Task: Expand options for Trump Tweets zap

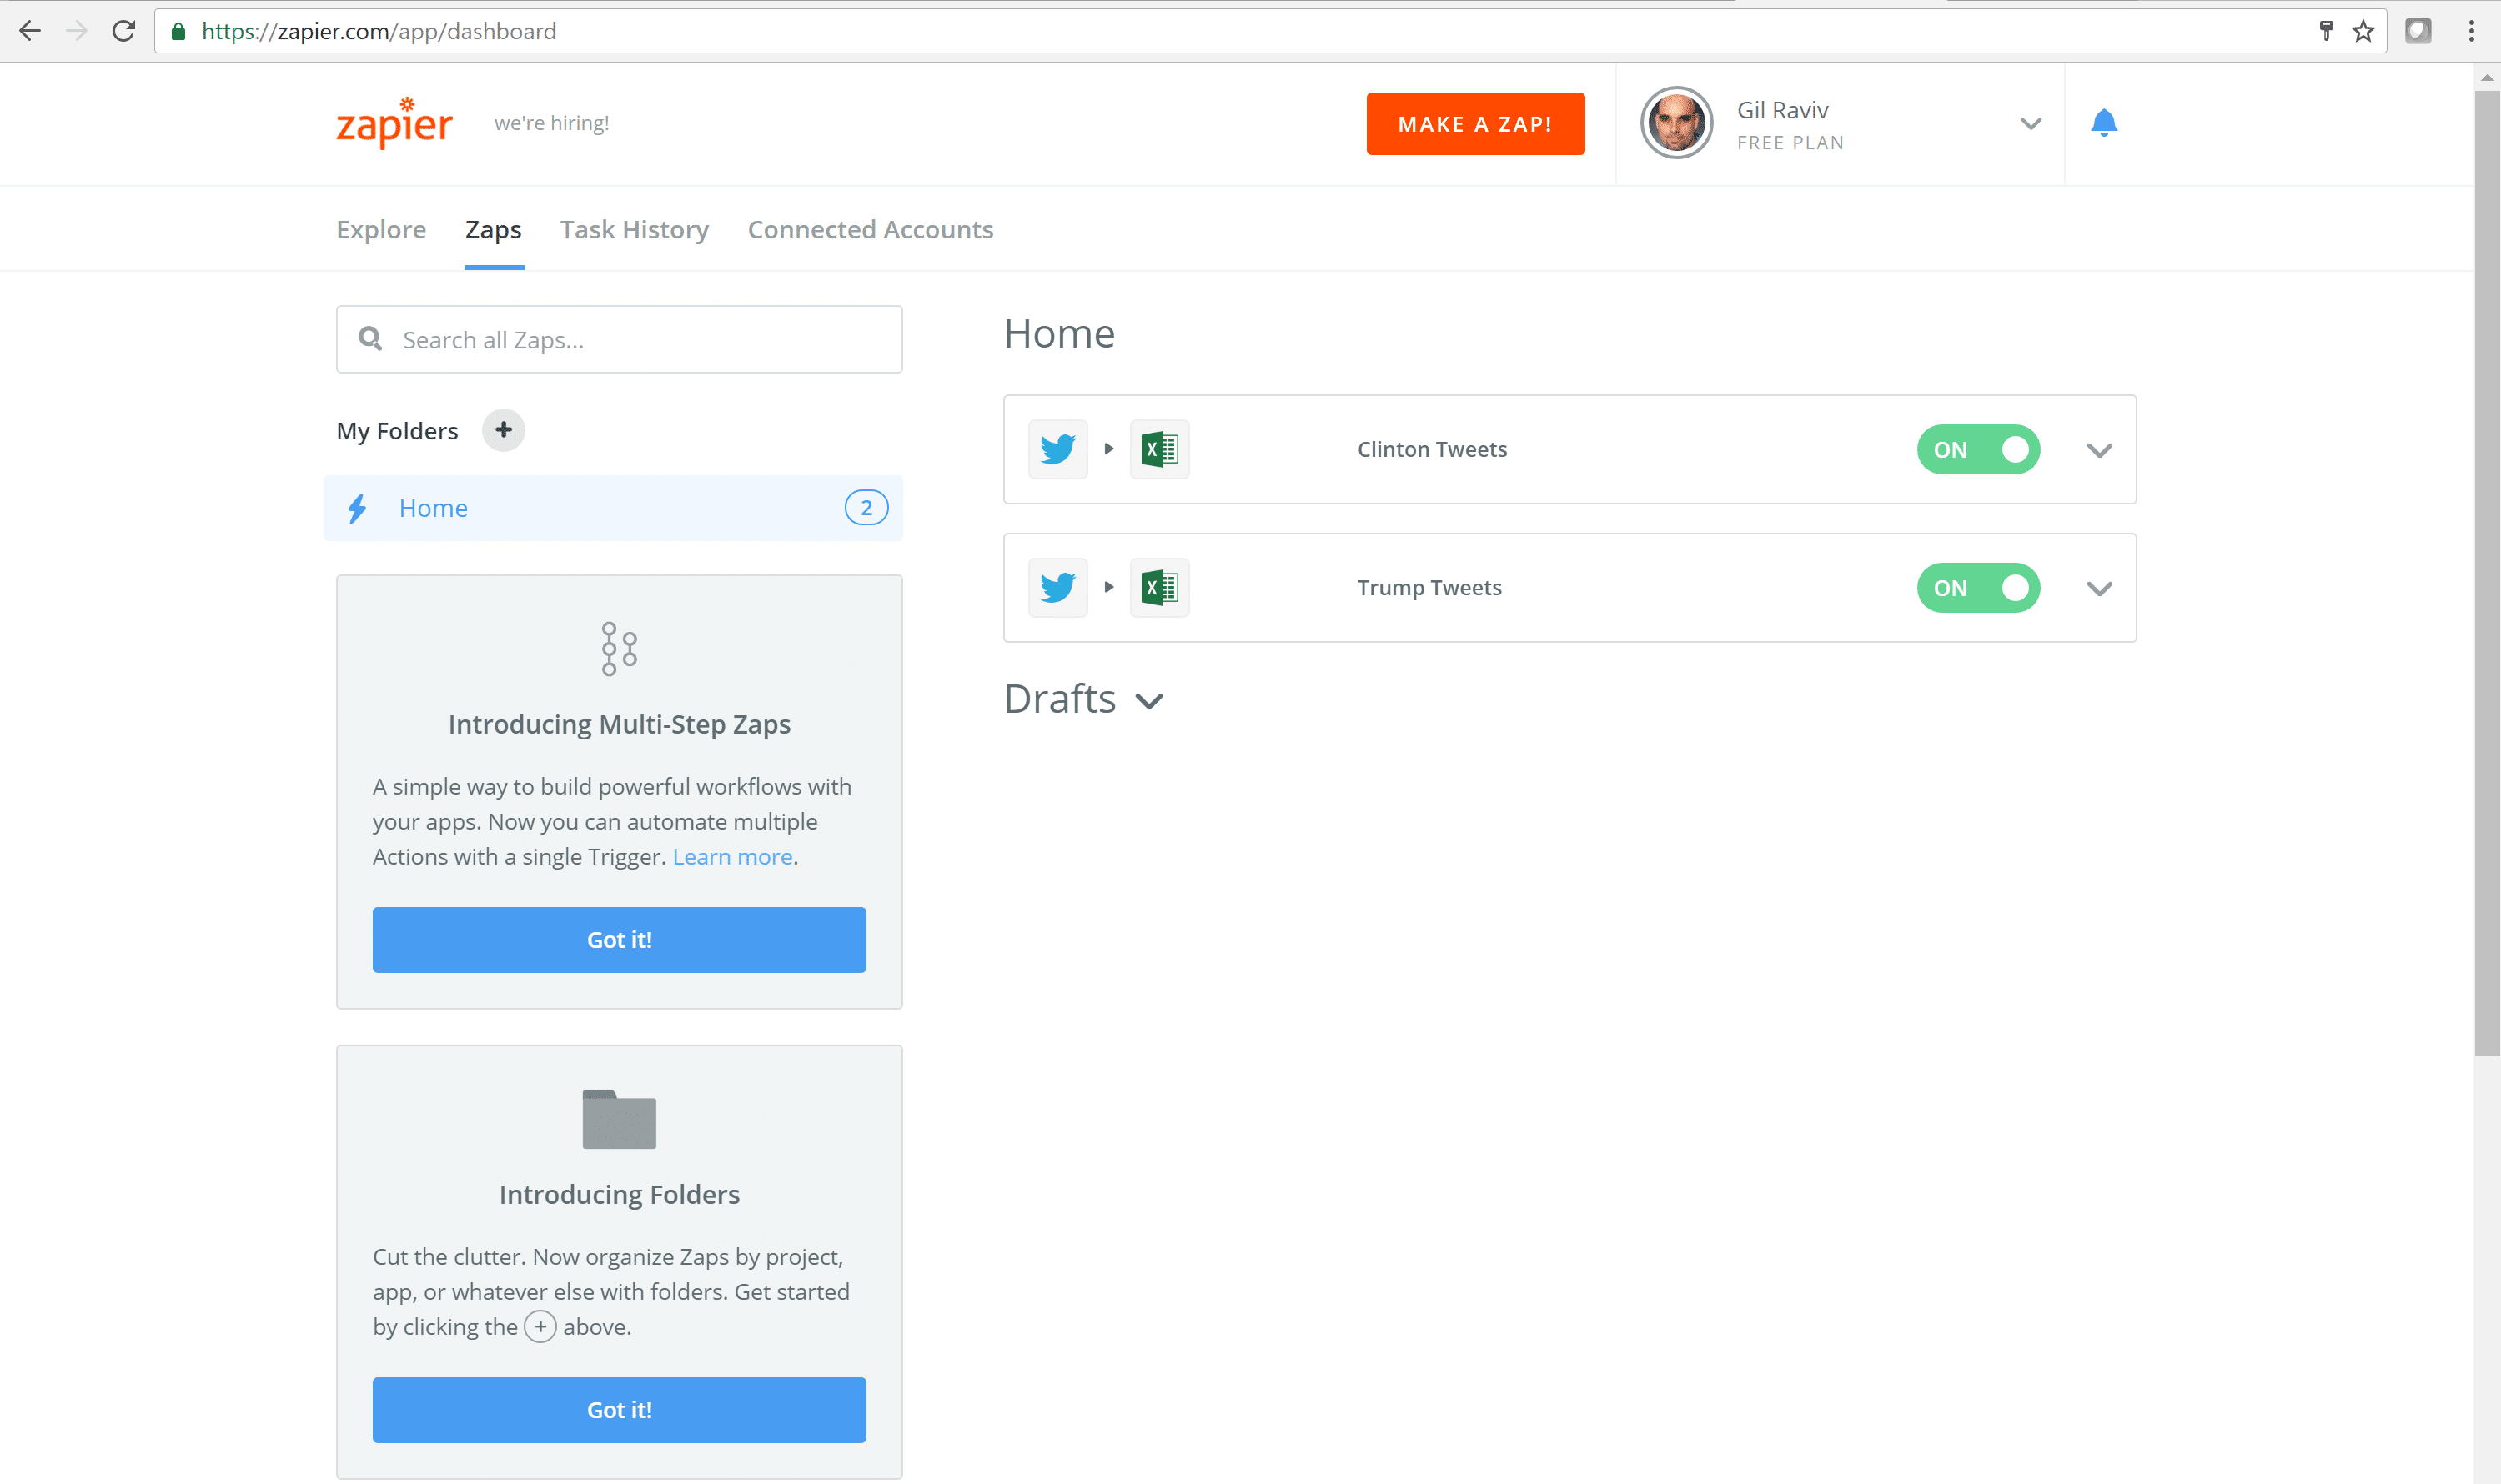Action: [x=2098, y=589]
